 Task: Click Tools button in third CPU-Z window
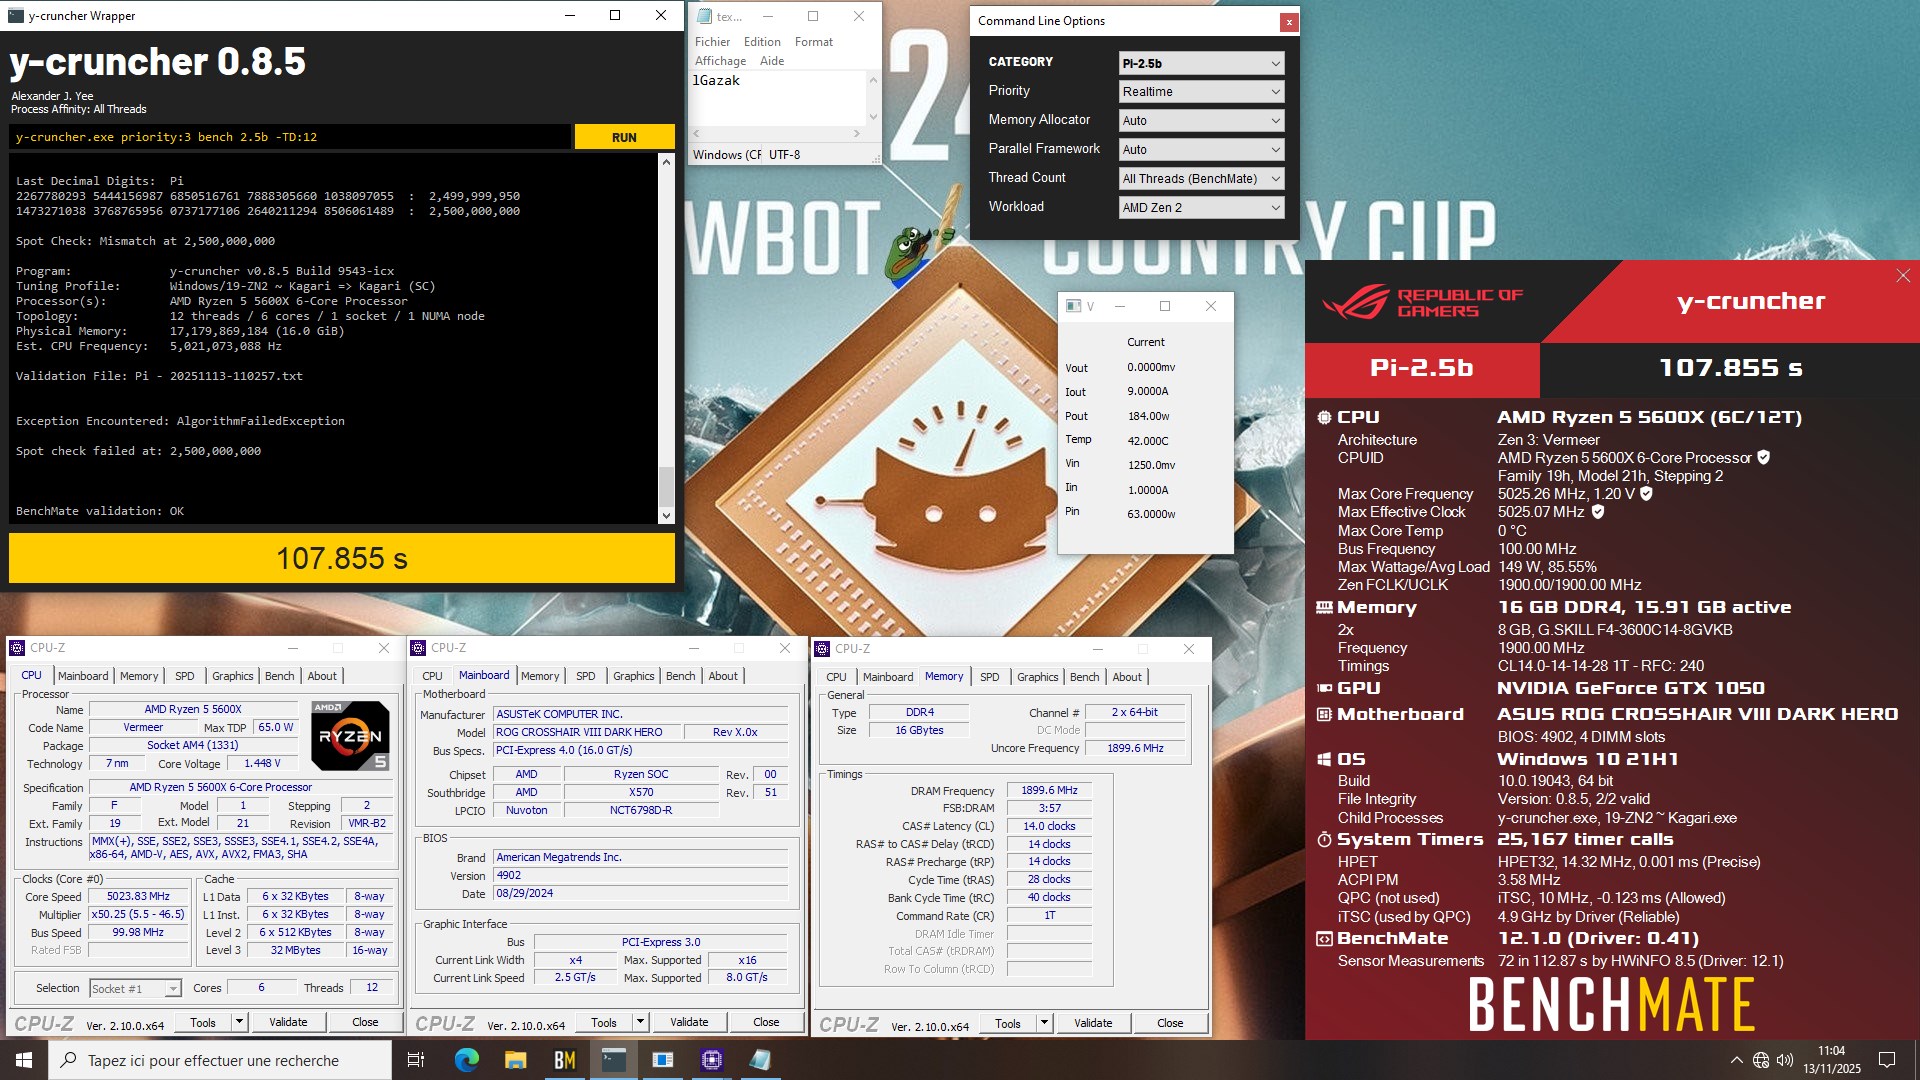coord(1008,1023)
